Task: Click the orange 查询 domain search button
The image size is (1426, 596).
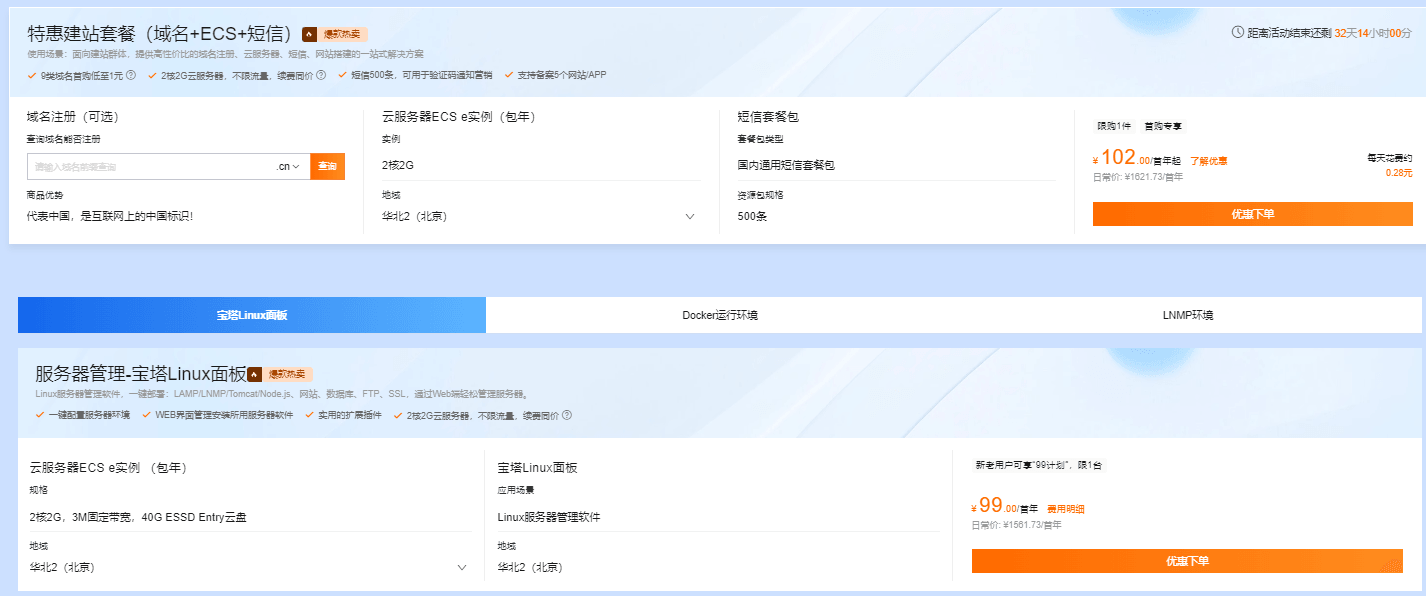Action: tap(327, 167)
